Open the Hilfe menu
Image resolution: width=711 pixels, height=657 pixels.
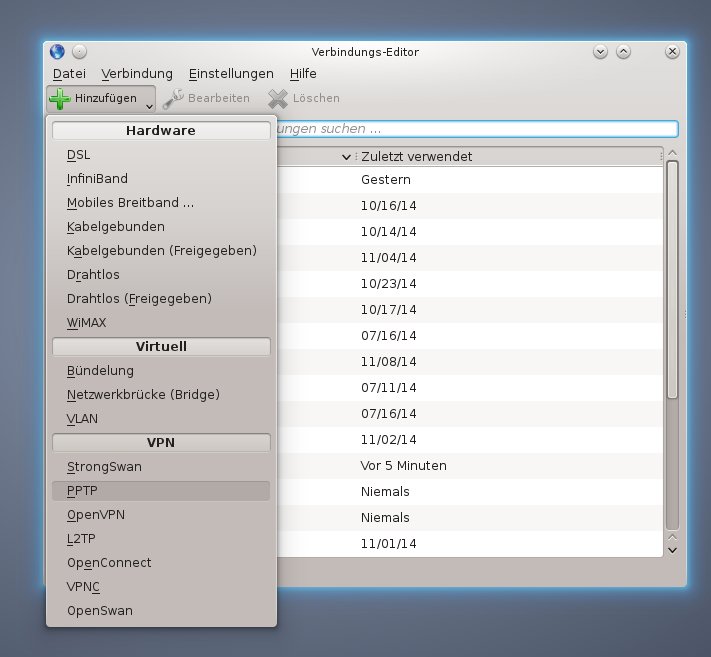[x=303, y=74]
